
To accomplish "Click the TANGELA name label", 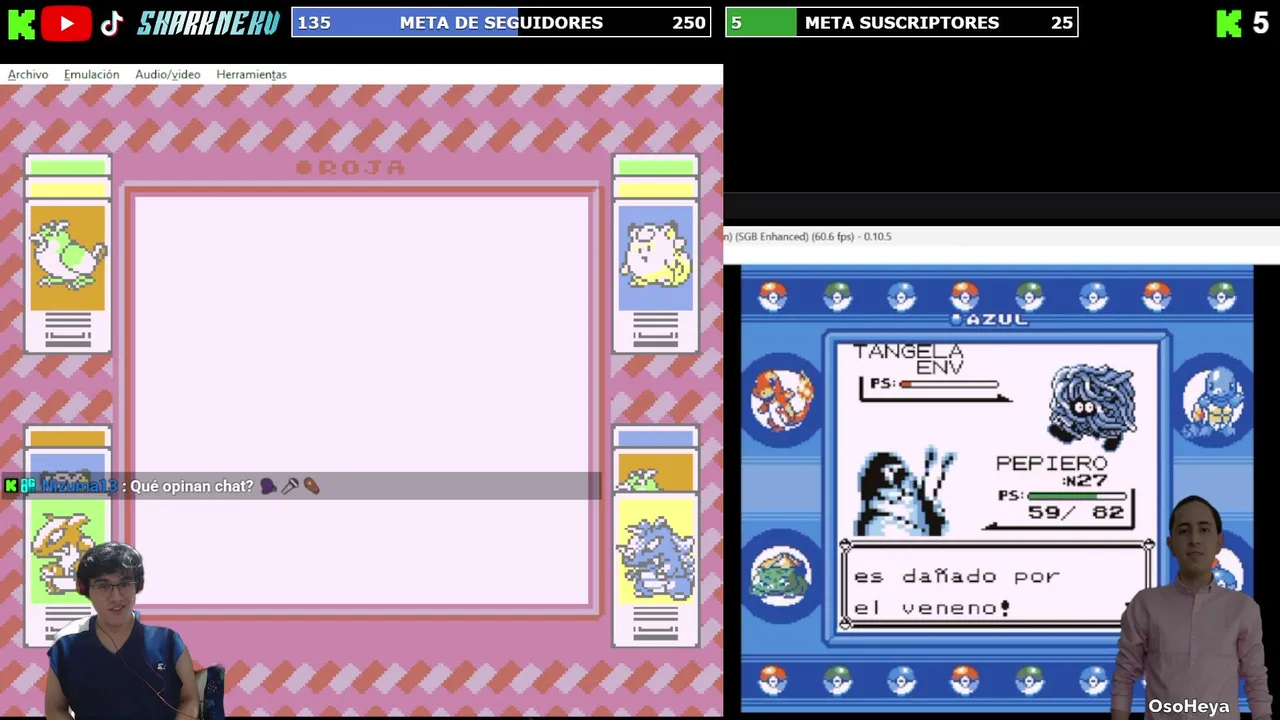I will tap(908, 351).
